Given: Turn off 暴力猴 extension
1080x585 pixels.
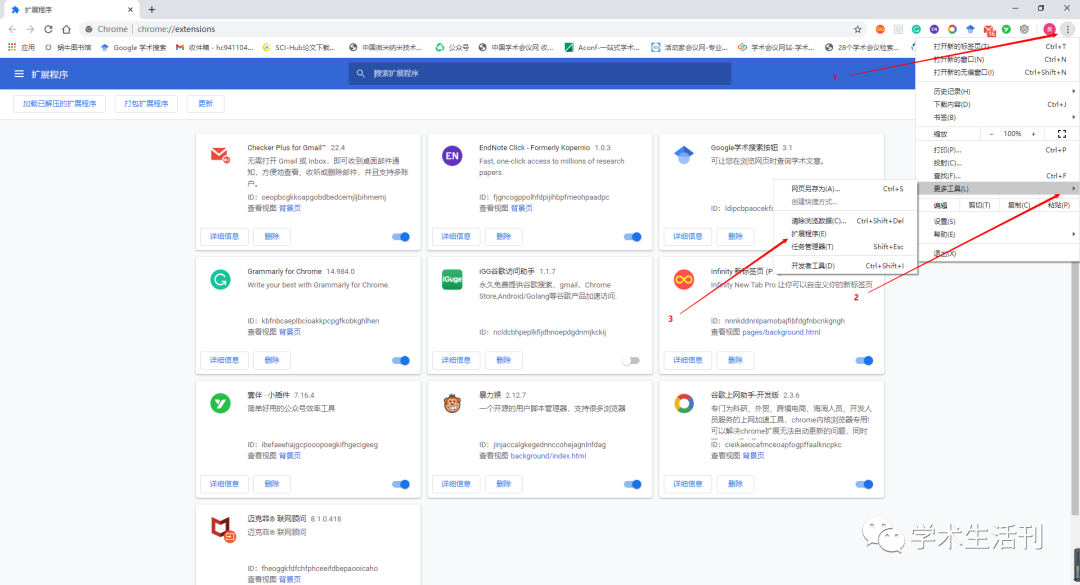Looking at the screenshot, I should (x=632, y=484).
